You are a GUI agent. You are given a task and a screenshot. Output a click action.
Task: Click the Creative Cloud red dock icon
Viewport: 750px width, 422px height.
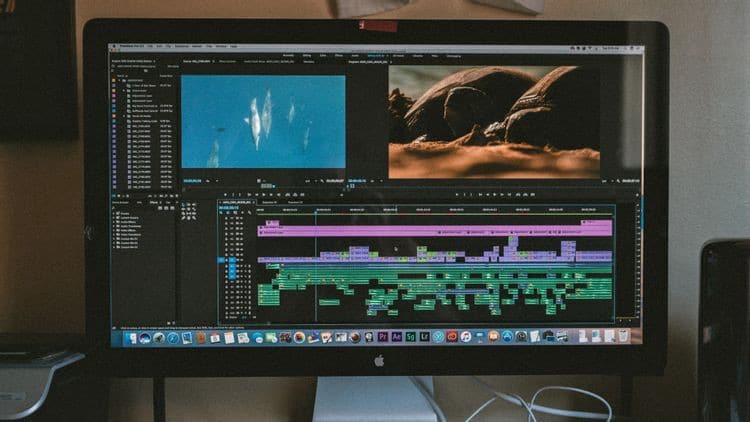(x=452, y=337)
